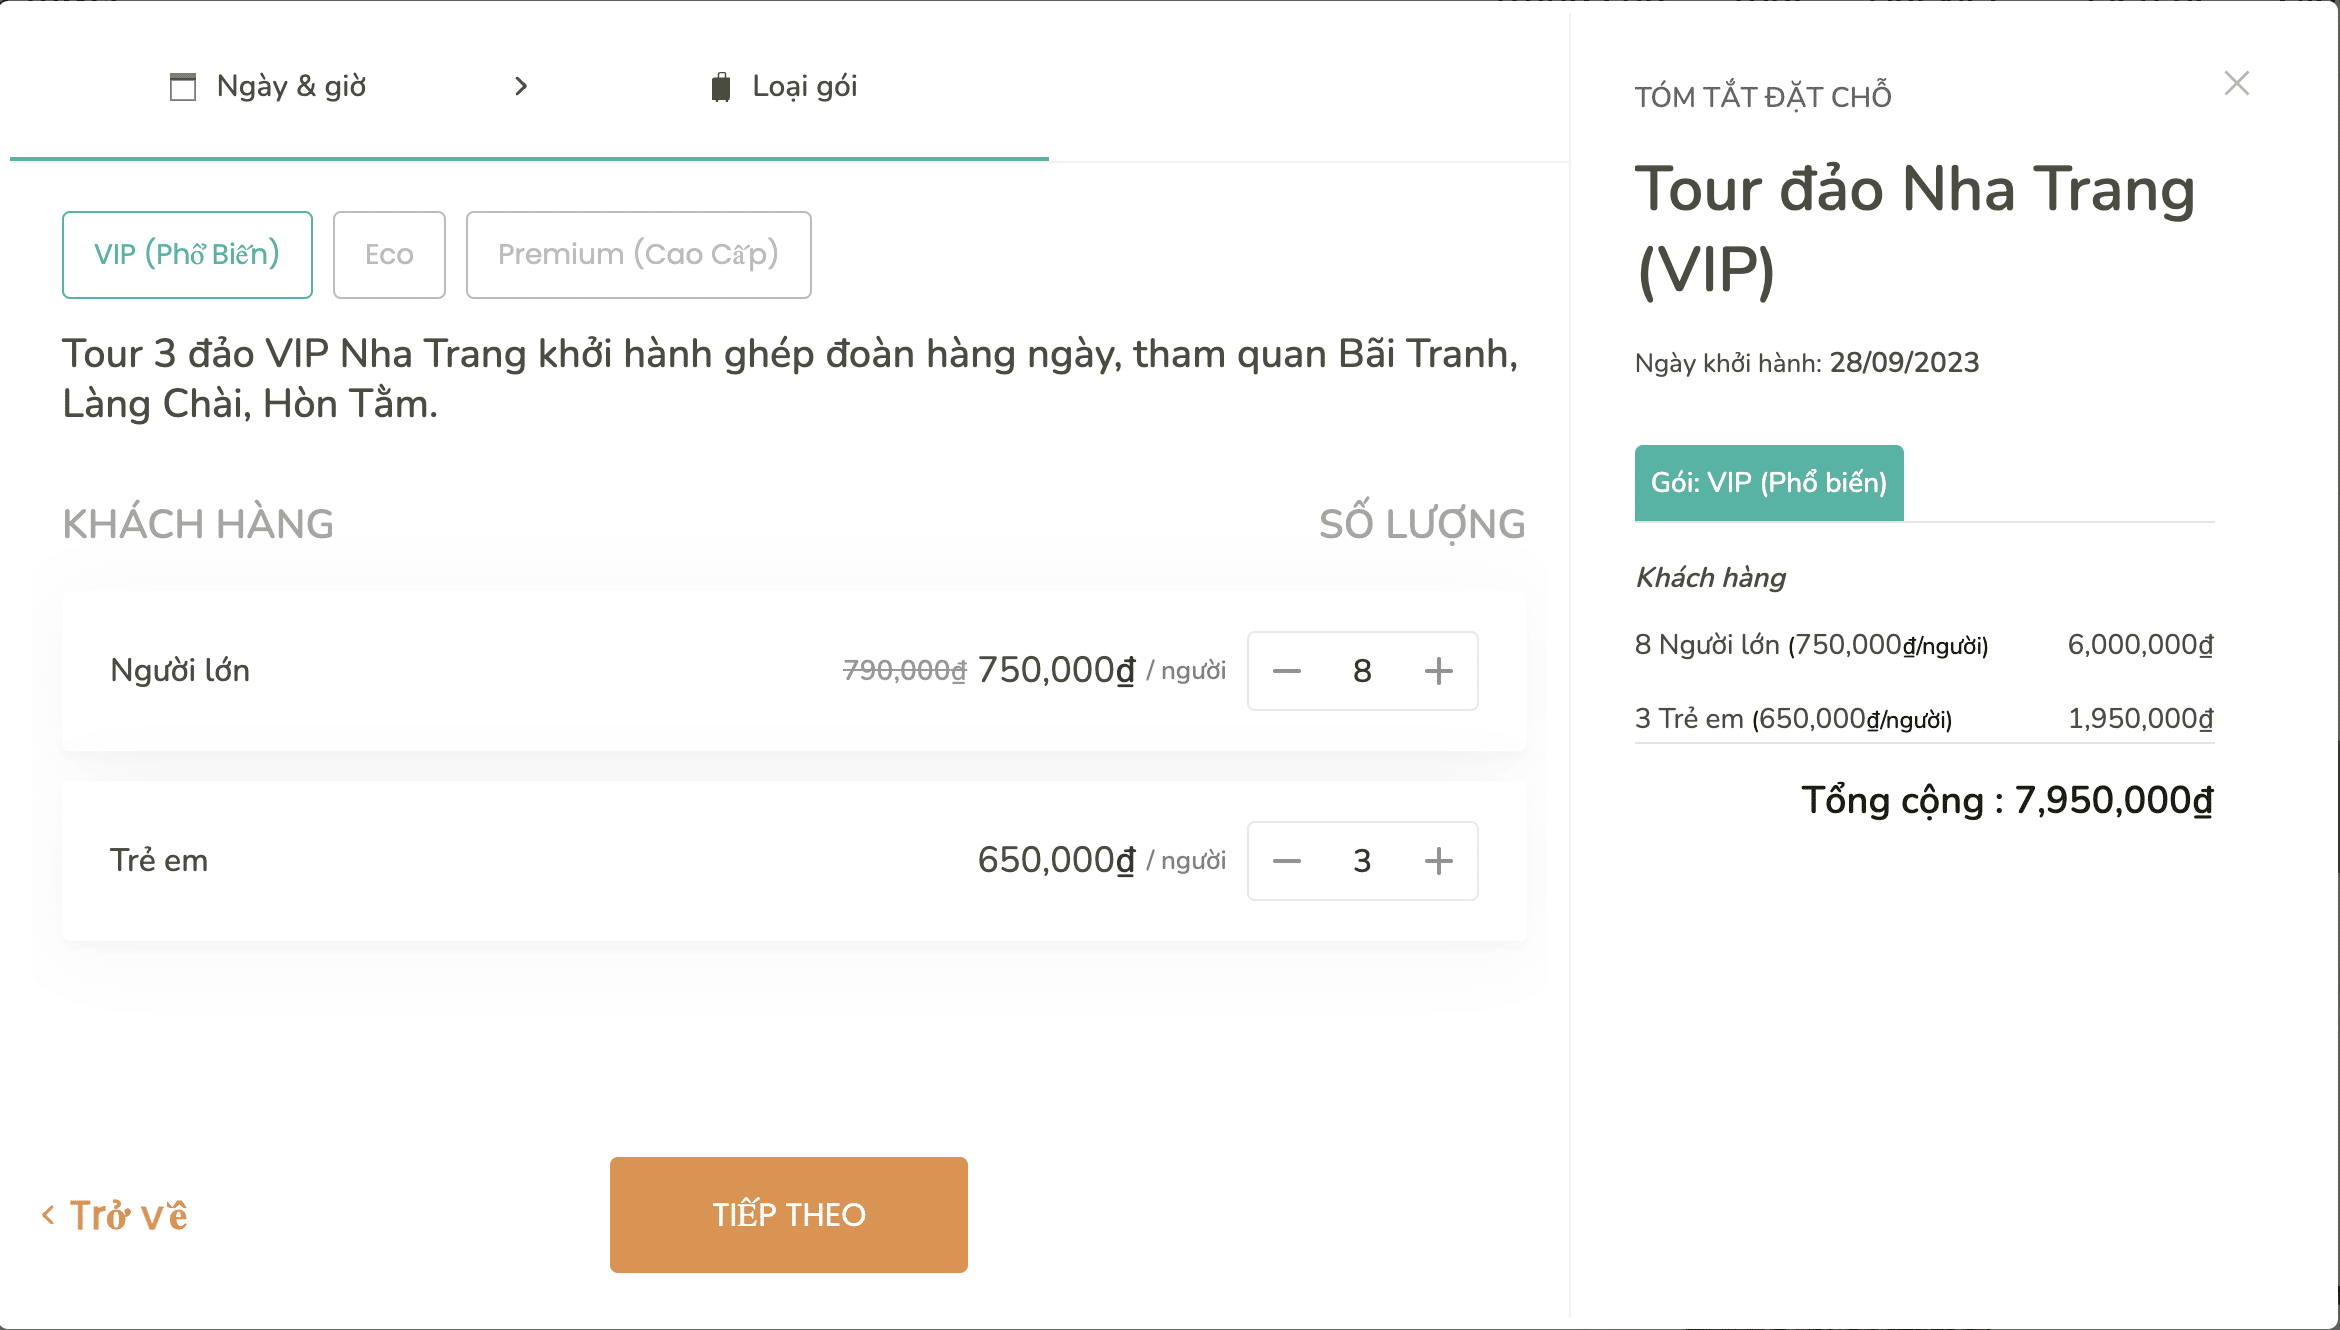The height and width of the screenshot is (1330, 2340).
Task: Increase the Người lớn quantity with plus
Action: 1438,671
